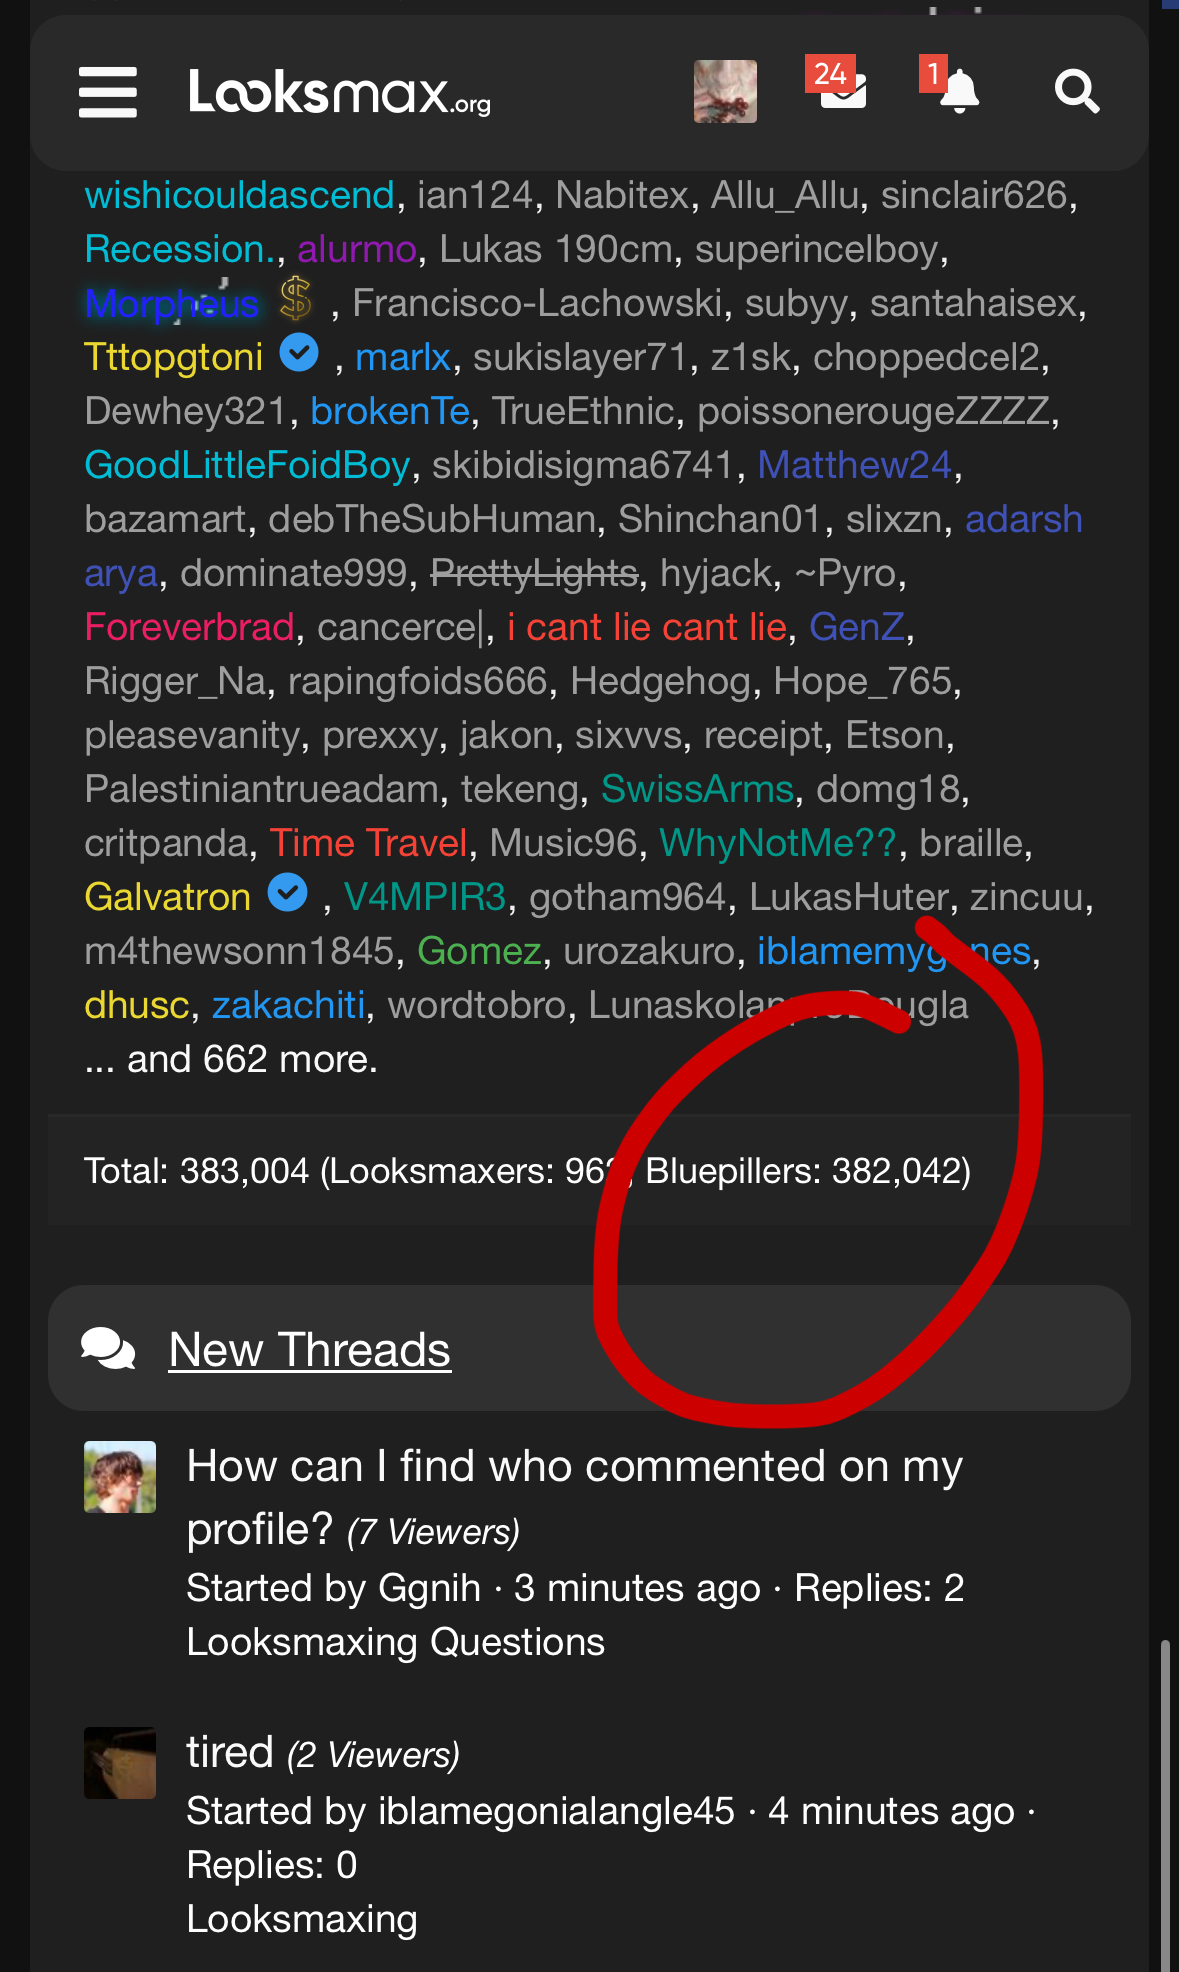
Task: Click the dollar sign badge beside Morpheus
Action: (296, 300)
